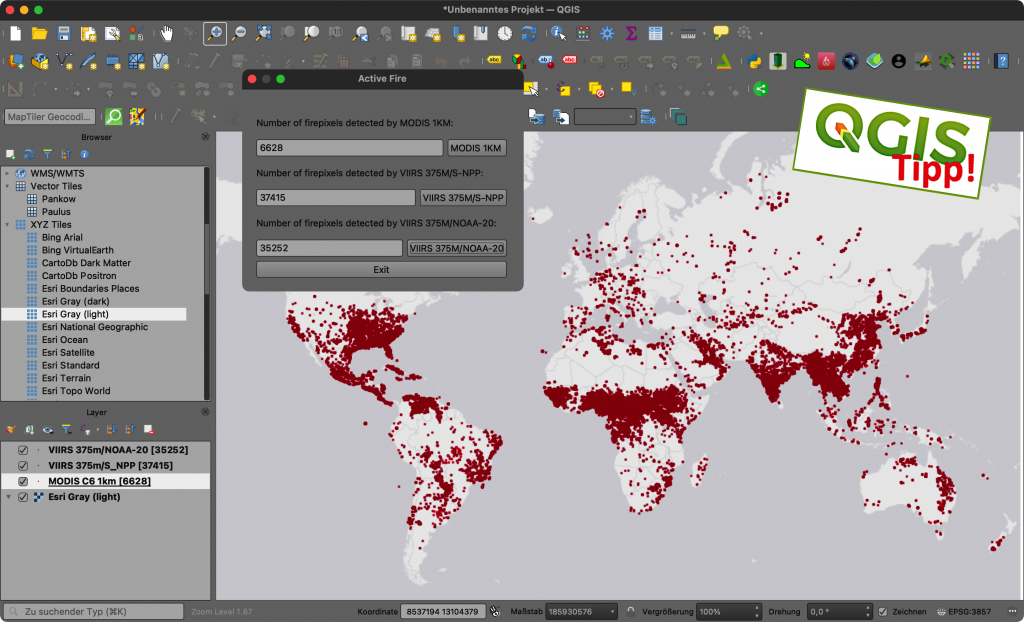
Task: Click the New GeoPackage Layer icon
Action: coord(40,61)
